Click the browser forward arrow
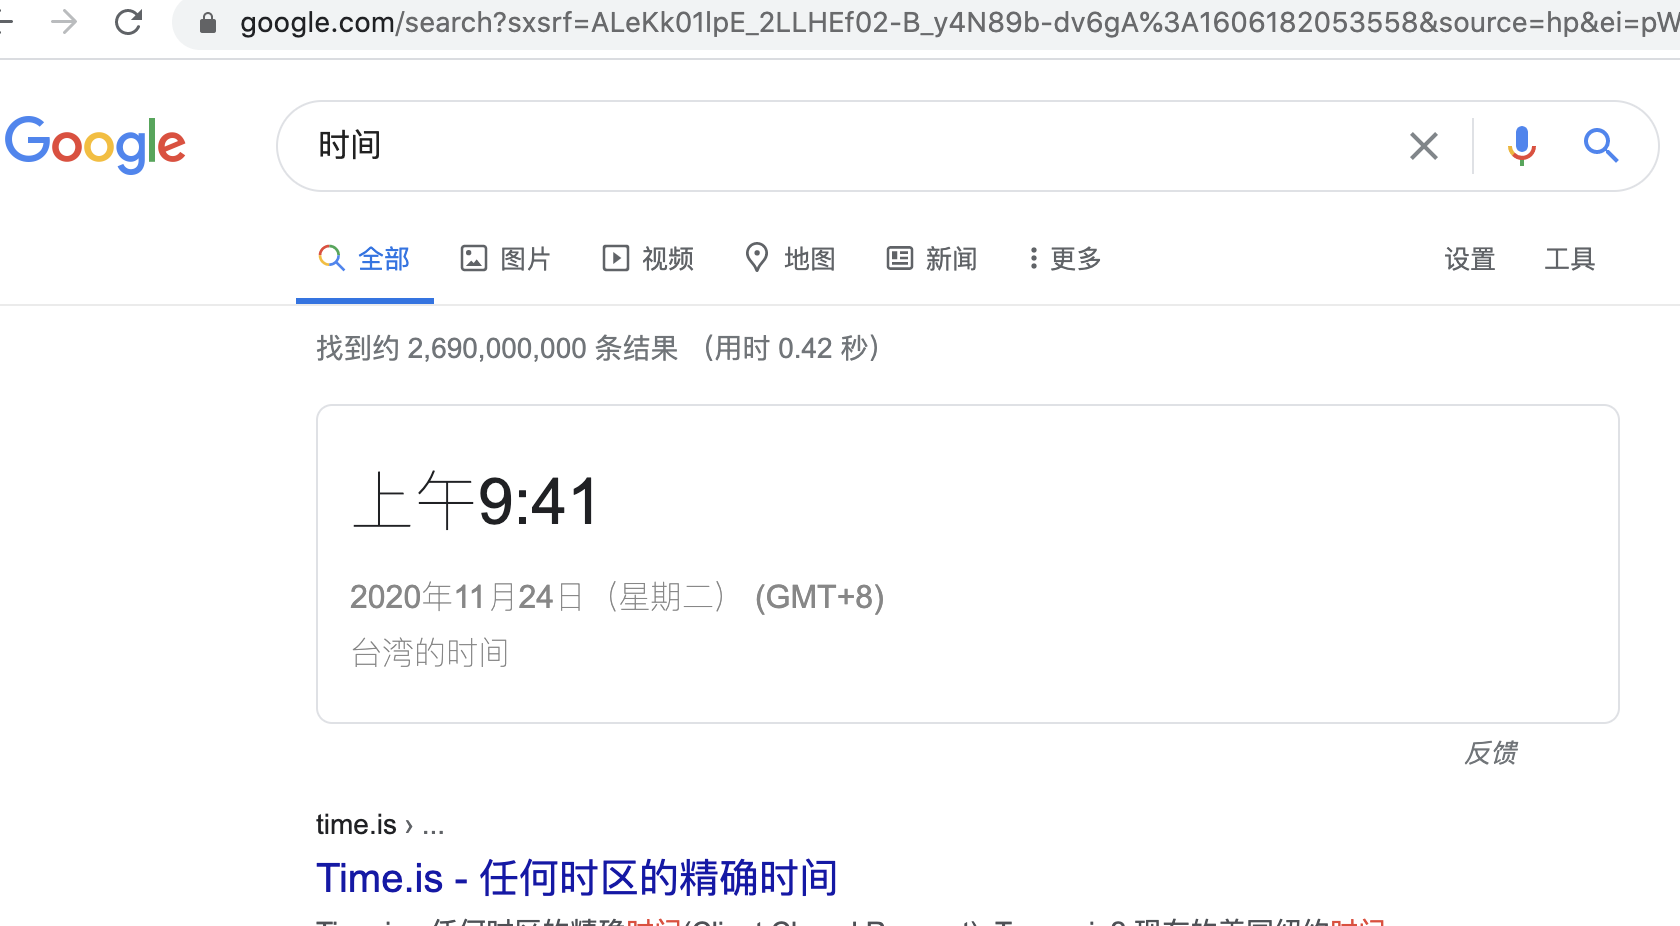This screenshot has height=926, width=1680. point(64,22)
